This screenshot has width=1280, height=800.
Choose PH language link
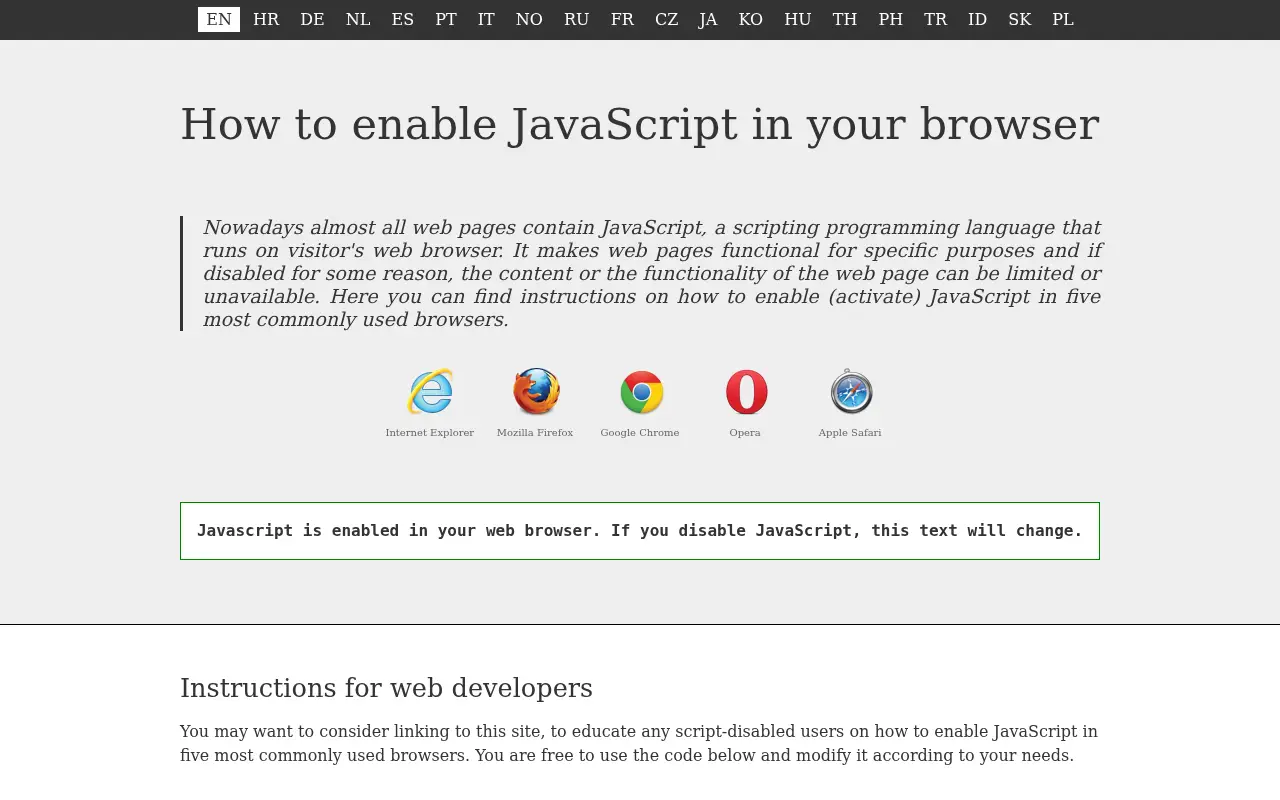(891, 19)
